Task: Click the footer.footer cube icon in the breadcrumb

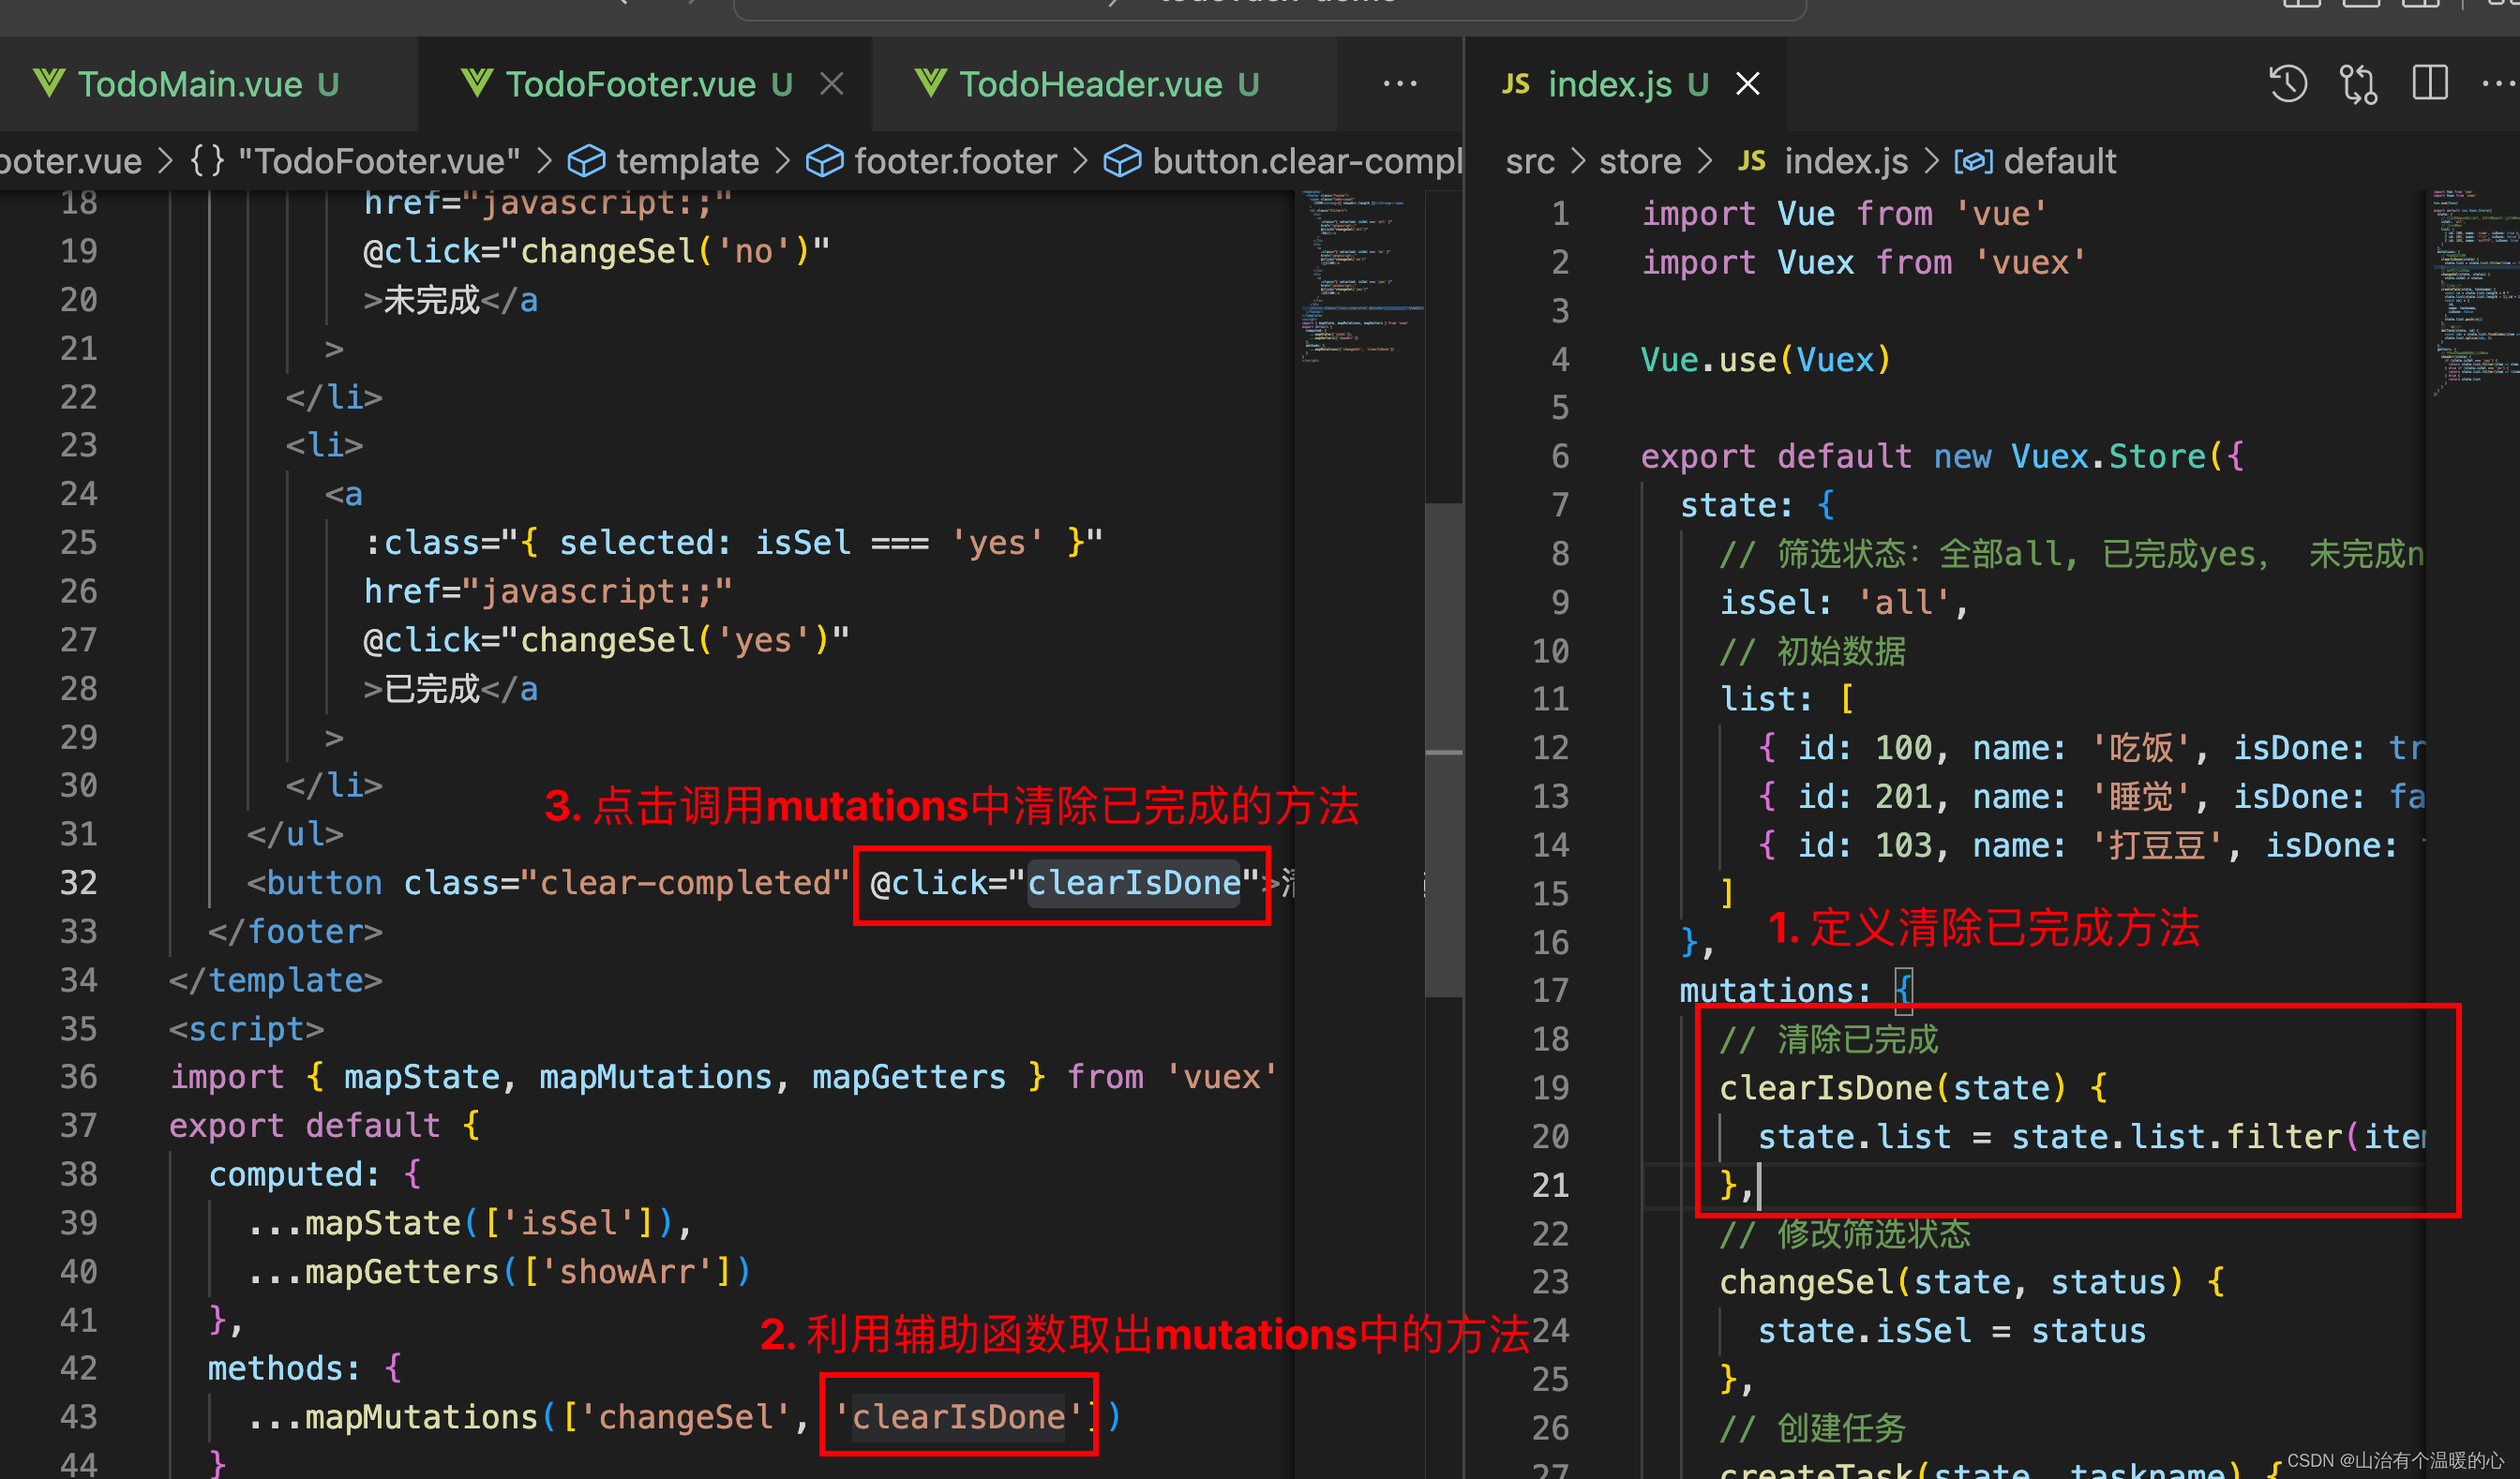Action: (824, 161)
